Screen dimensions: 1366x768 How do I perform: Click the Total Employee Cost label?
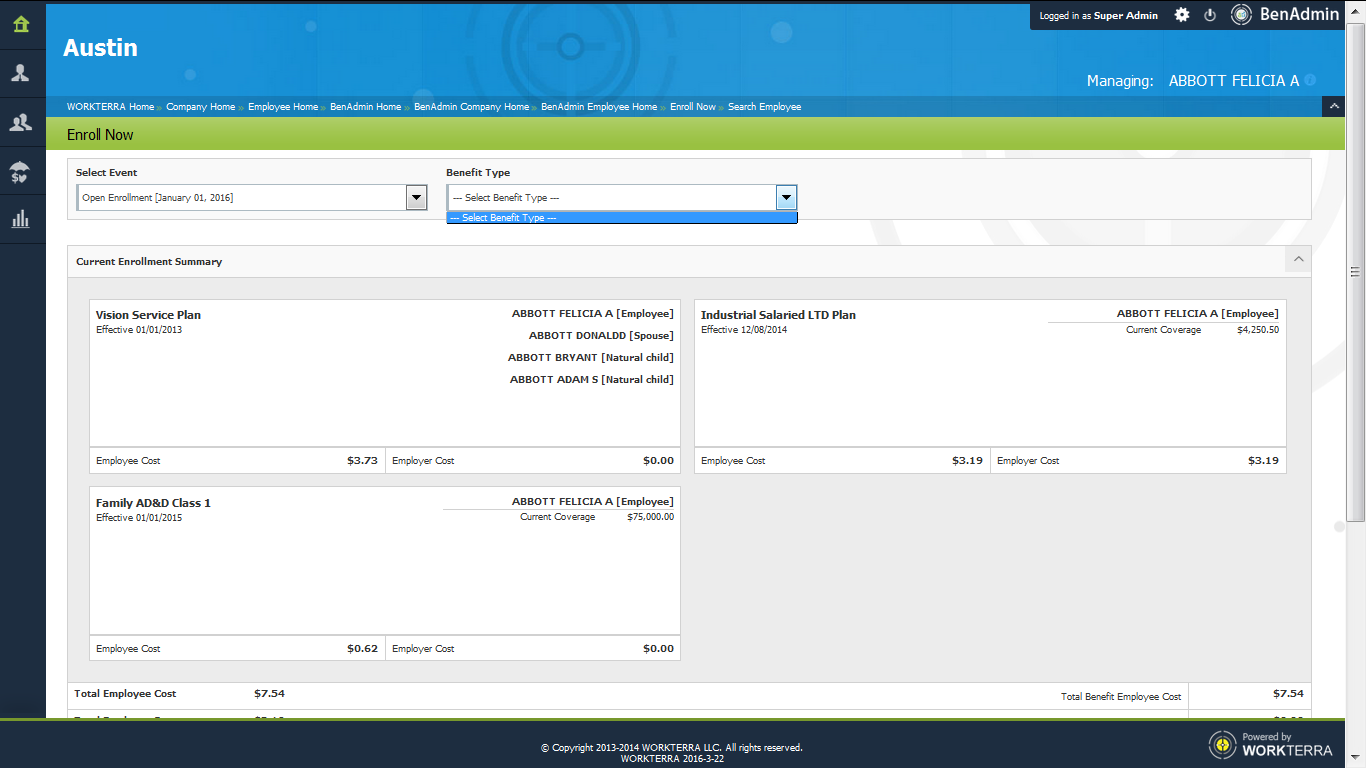[125, 694]
